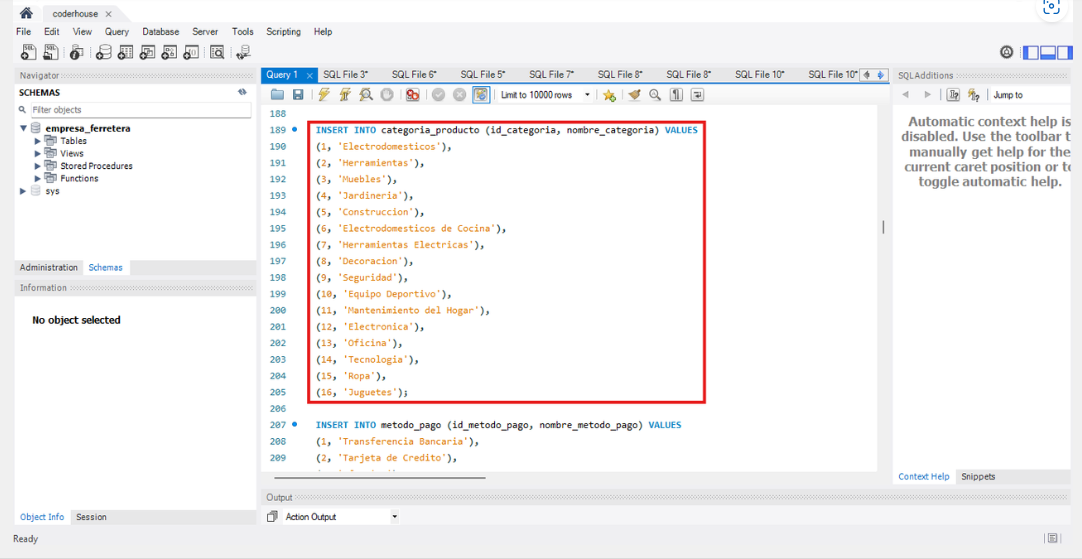Switch to SQL File 3 tab
This screenshot has height=559, width=1082.
tap(346, 75)
